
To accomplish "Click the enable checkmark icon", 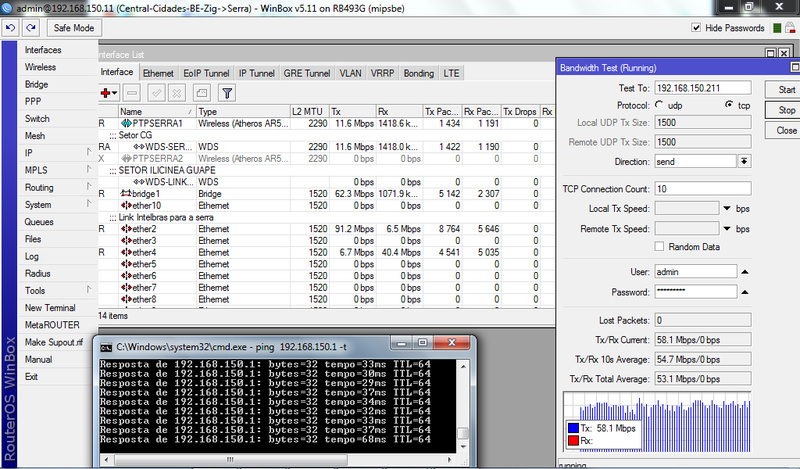I will pos(156,93).
